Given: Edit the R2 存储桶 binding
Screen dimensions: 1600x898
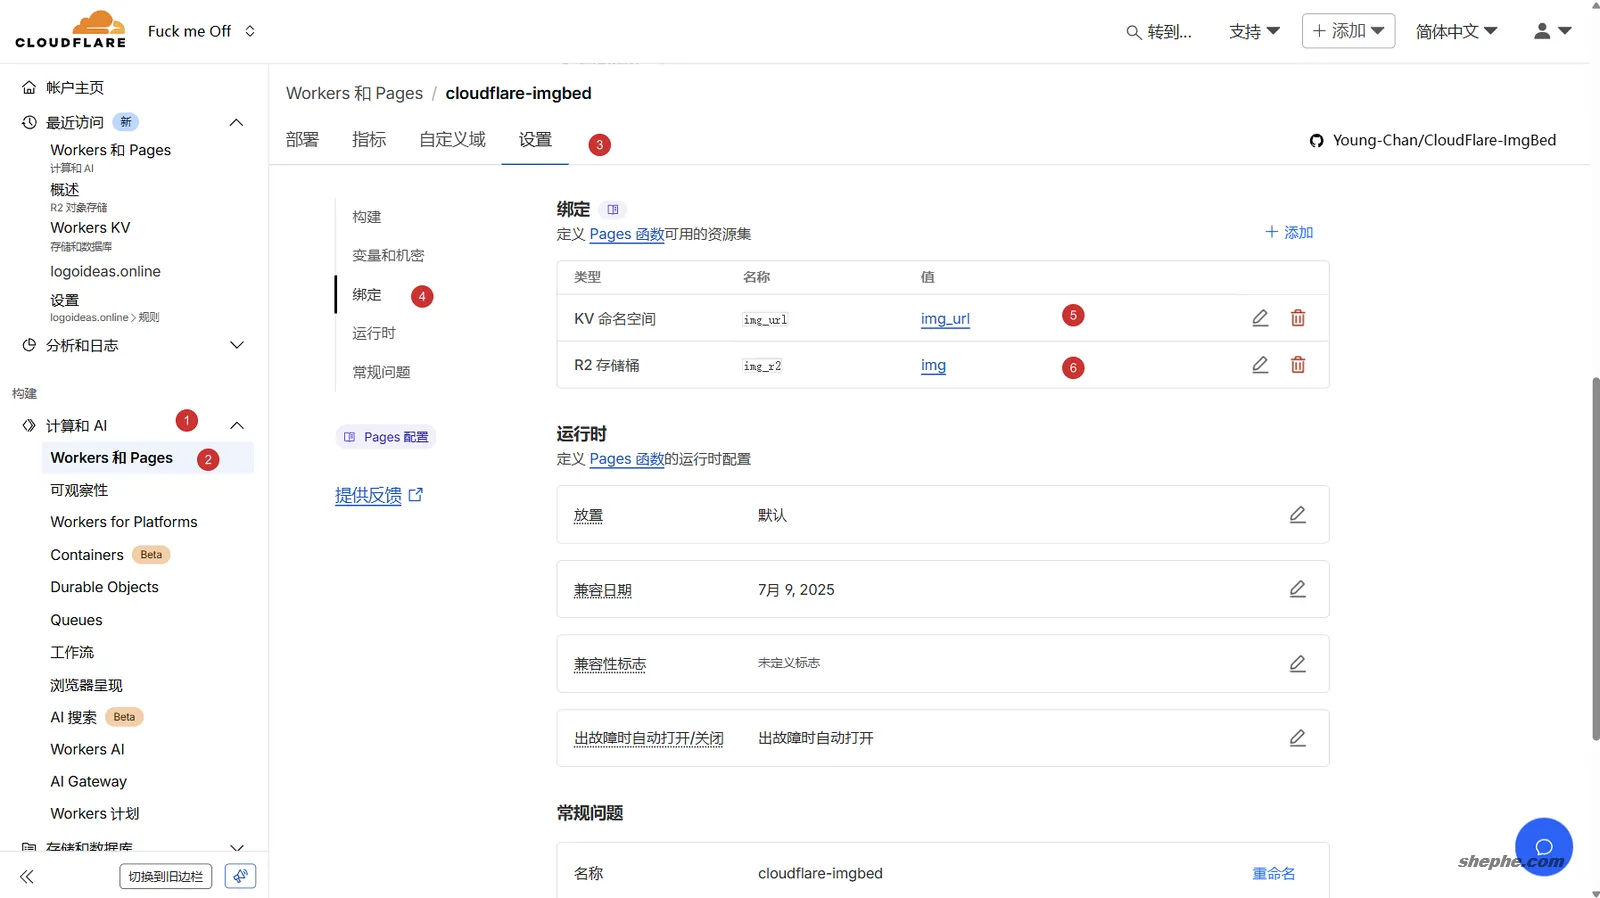Looking at the screenshot, I should click(1260, 365).
